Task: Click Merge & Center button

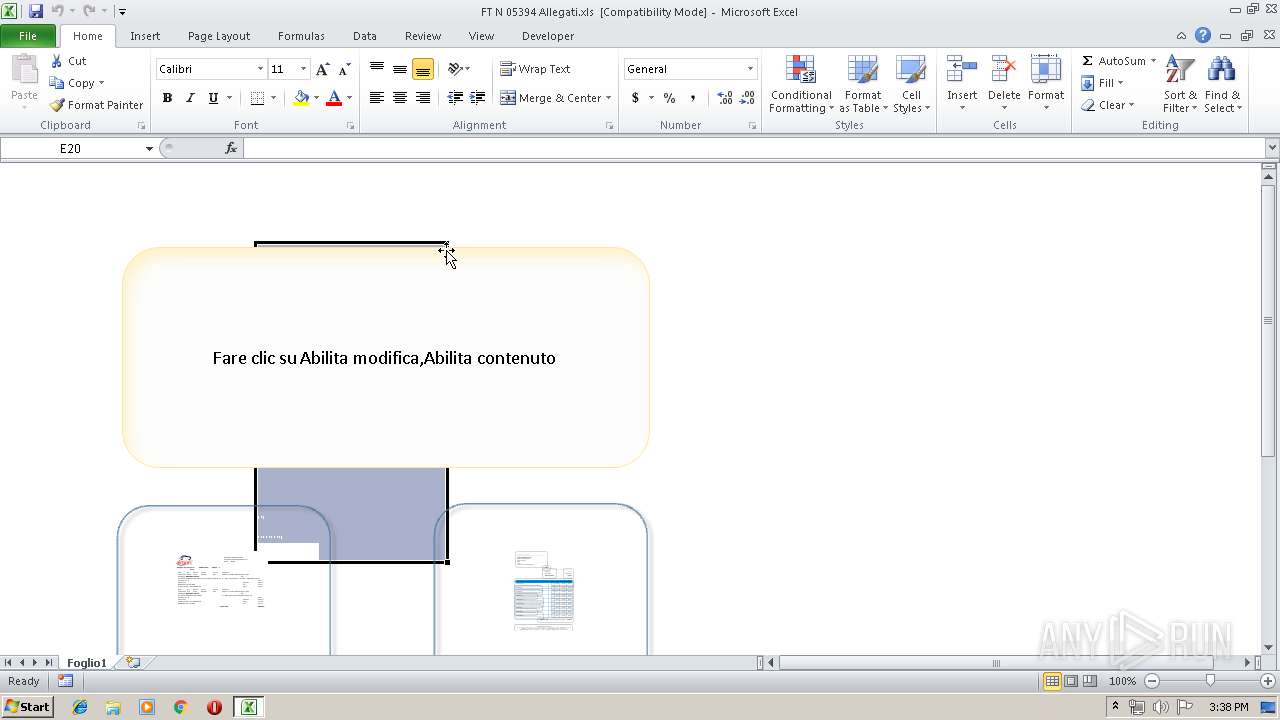Action: pos(550,98)
